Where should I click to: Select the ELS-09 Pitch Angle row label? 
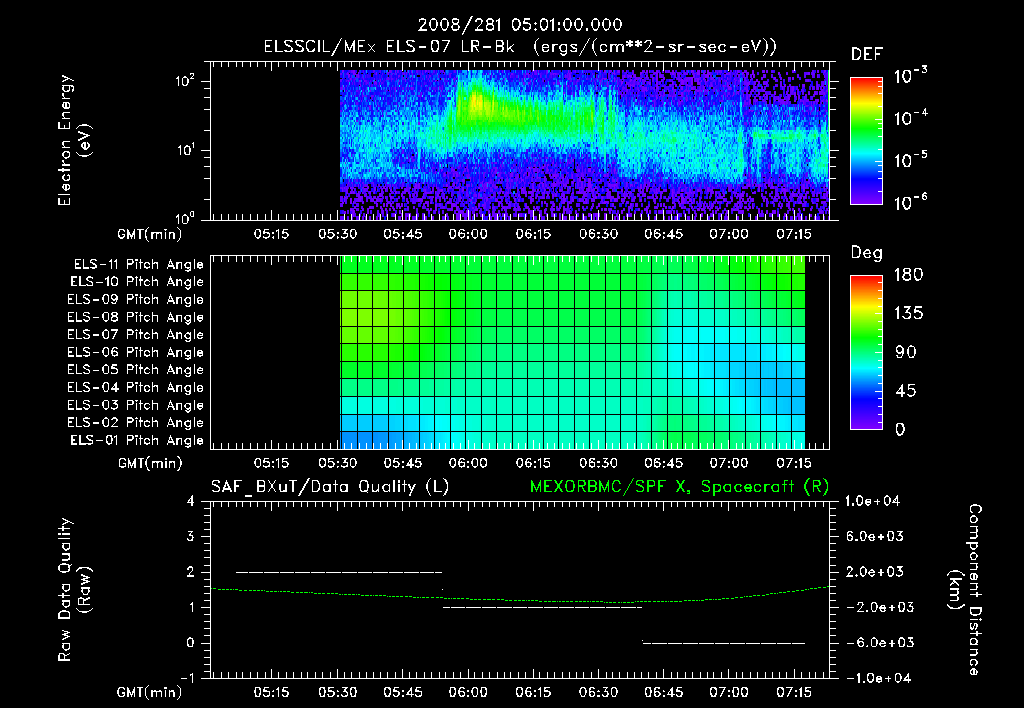135,300
